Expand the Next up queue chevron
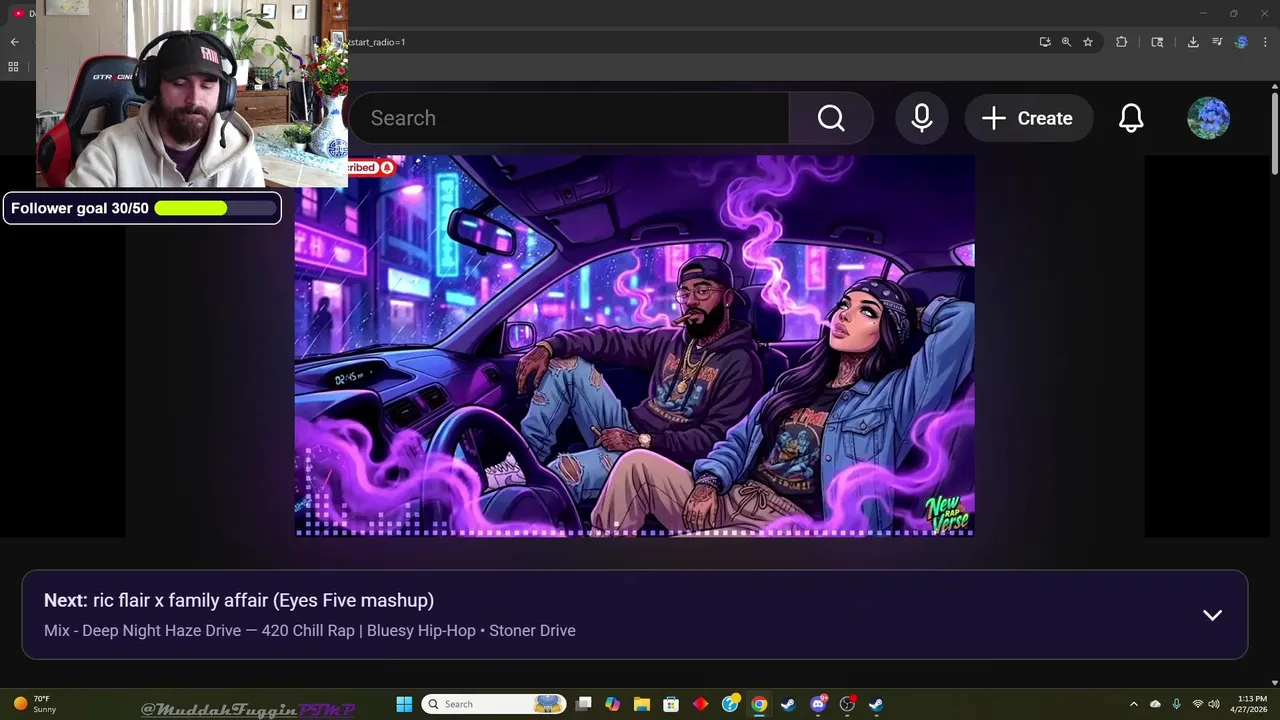The image size is (1280, 720). click(1212, 615)
